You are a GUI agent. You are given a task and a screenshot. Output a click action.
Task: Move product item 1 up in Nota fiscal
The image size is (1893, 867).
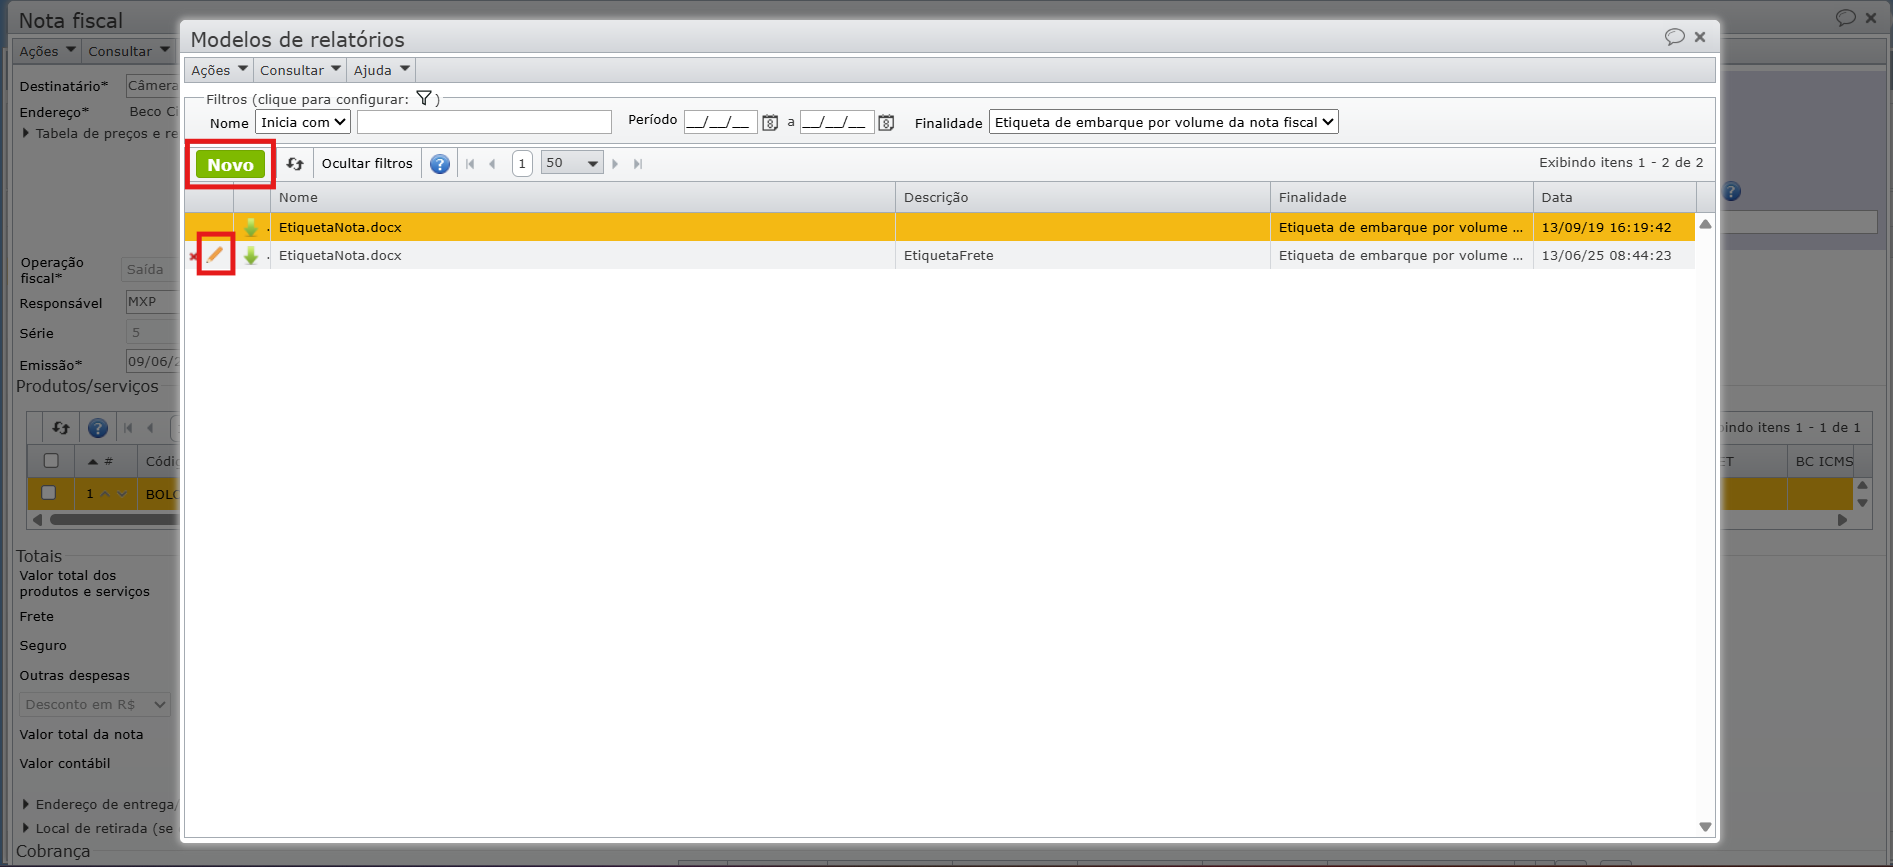[x=105, y=494]
